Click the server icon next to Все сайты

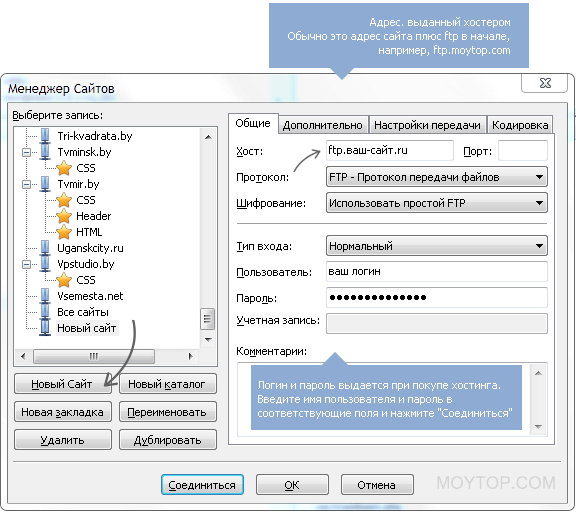click(45, 312)
